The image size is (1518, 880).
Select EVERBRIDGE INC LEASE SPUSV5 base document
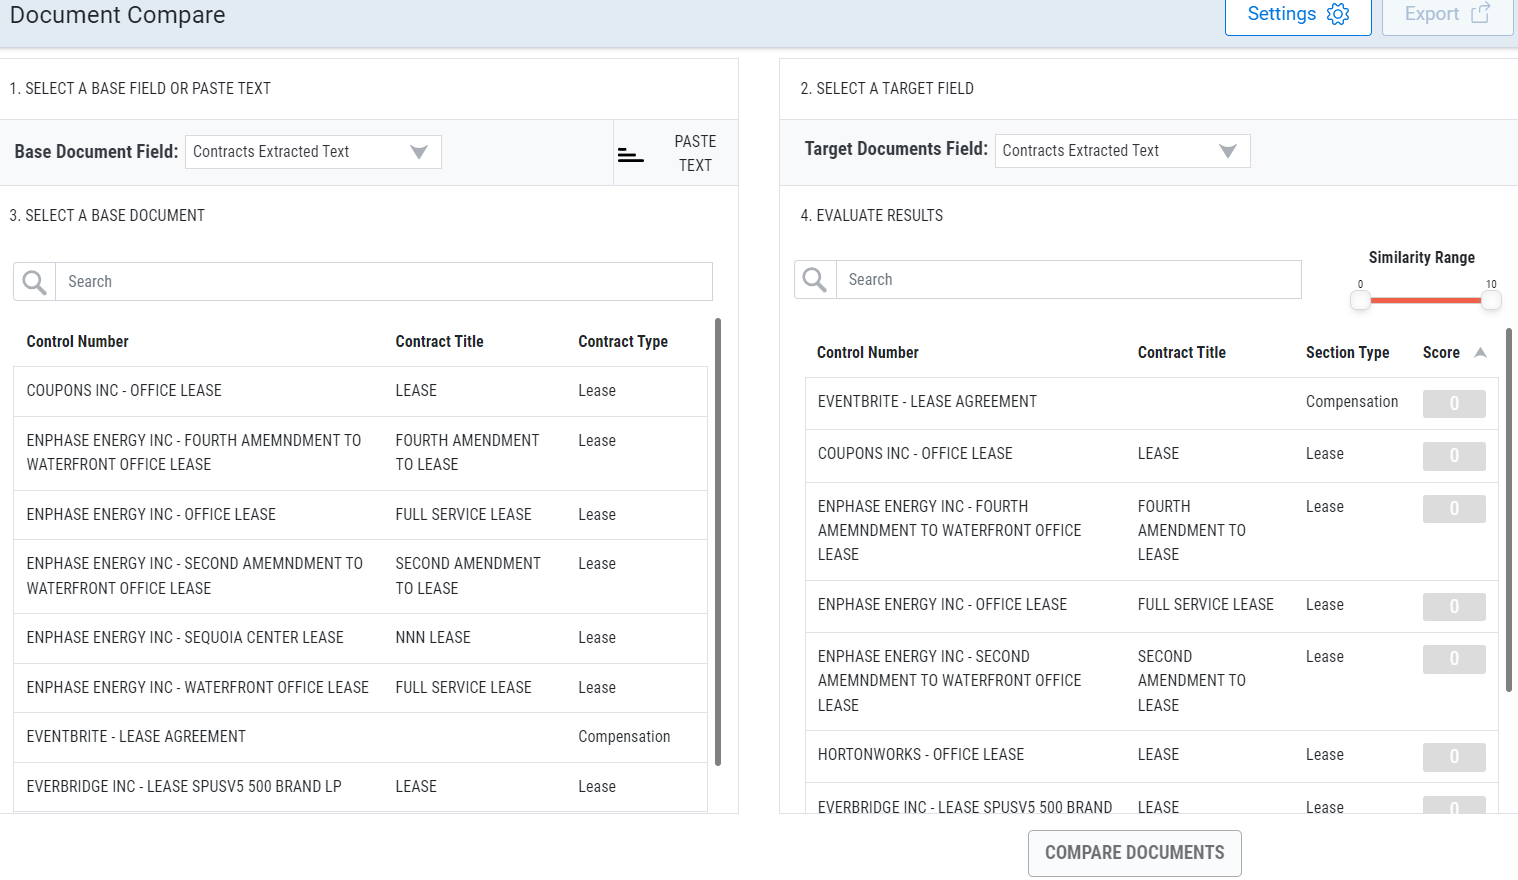pos(360,787)
